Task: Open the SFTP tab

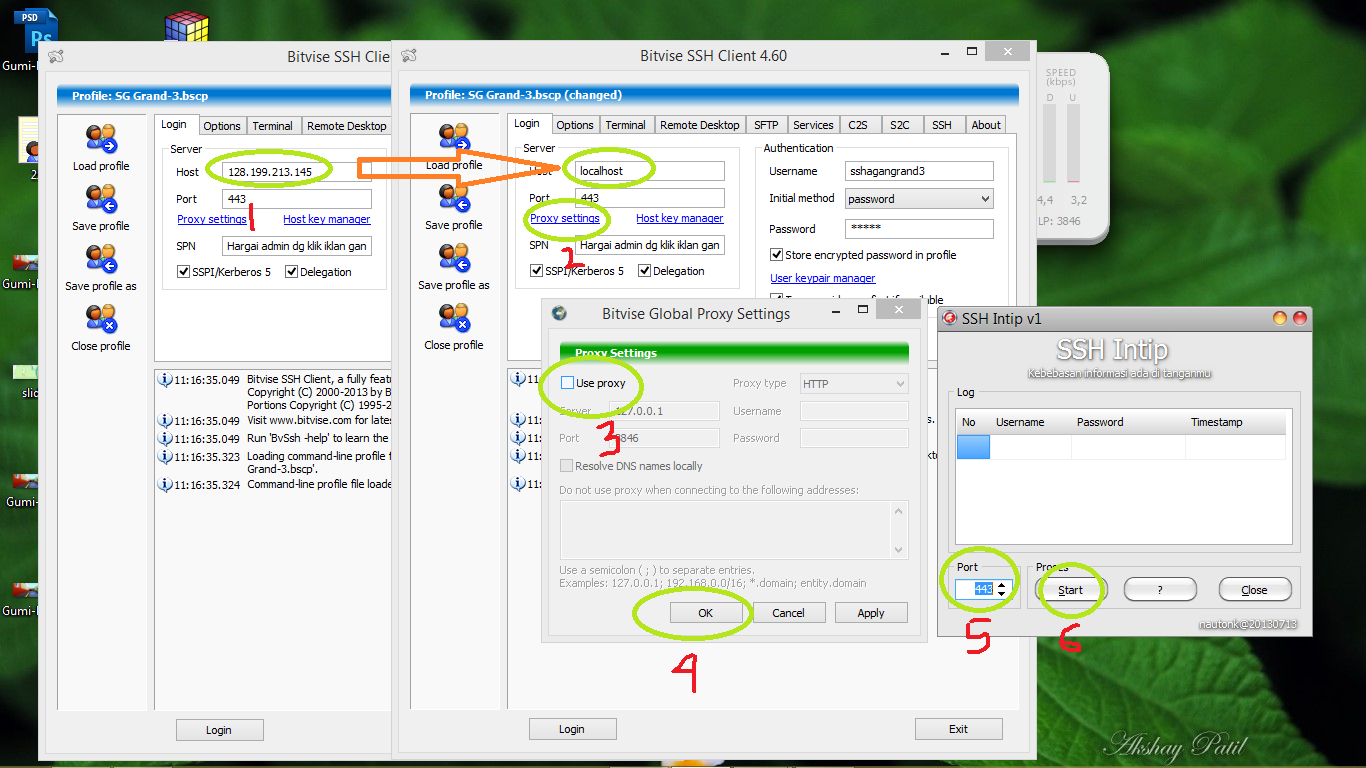Action: (x=766, y=125)
